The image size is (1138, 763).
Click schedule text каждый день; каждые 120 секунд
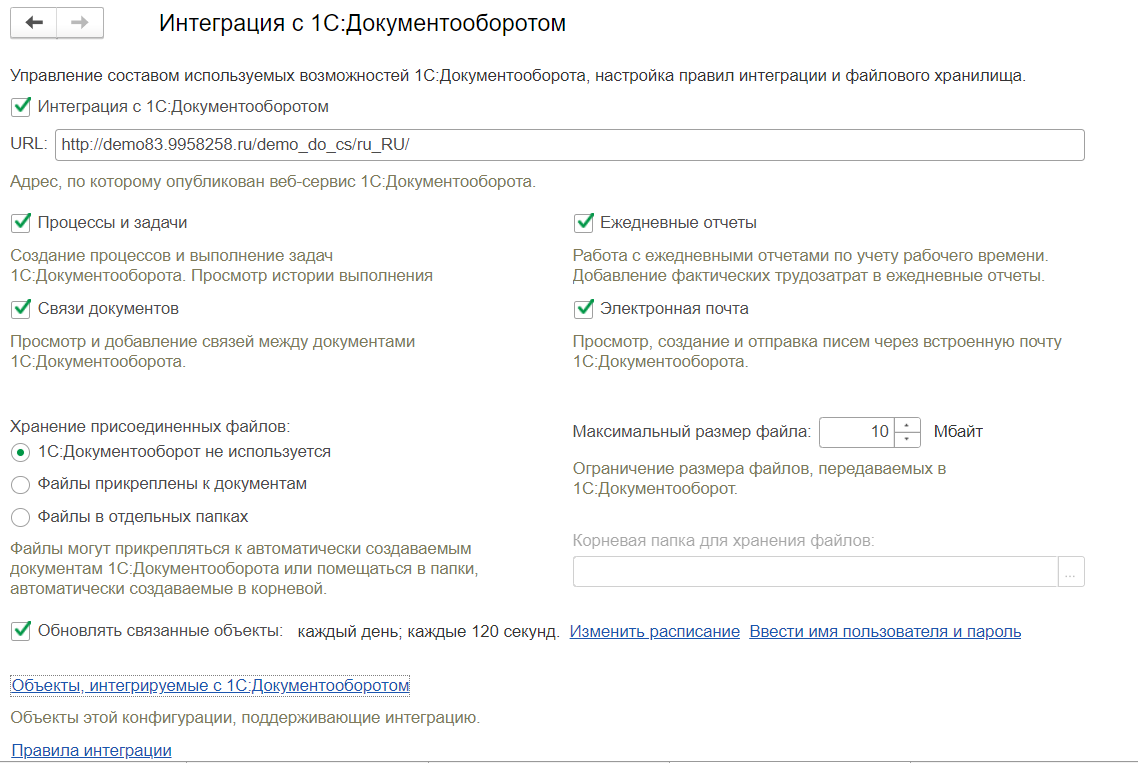[428, 632]
